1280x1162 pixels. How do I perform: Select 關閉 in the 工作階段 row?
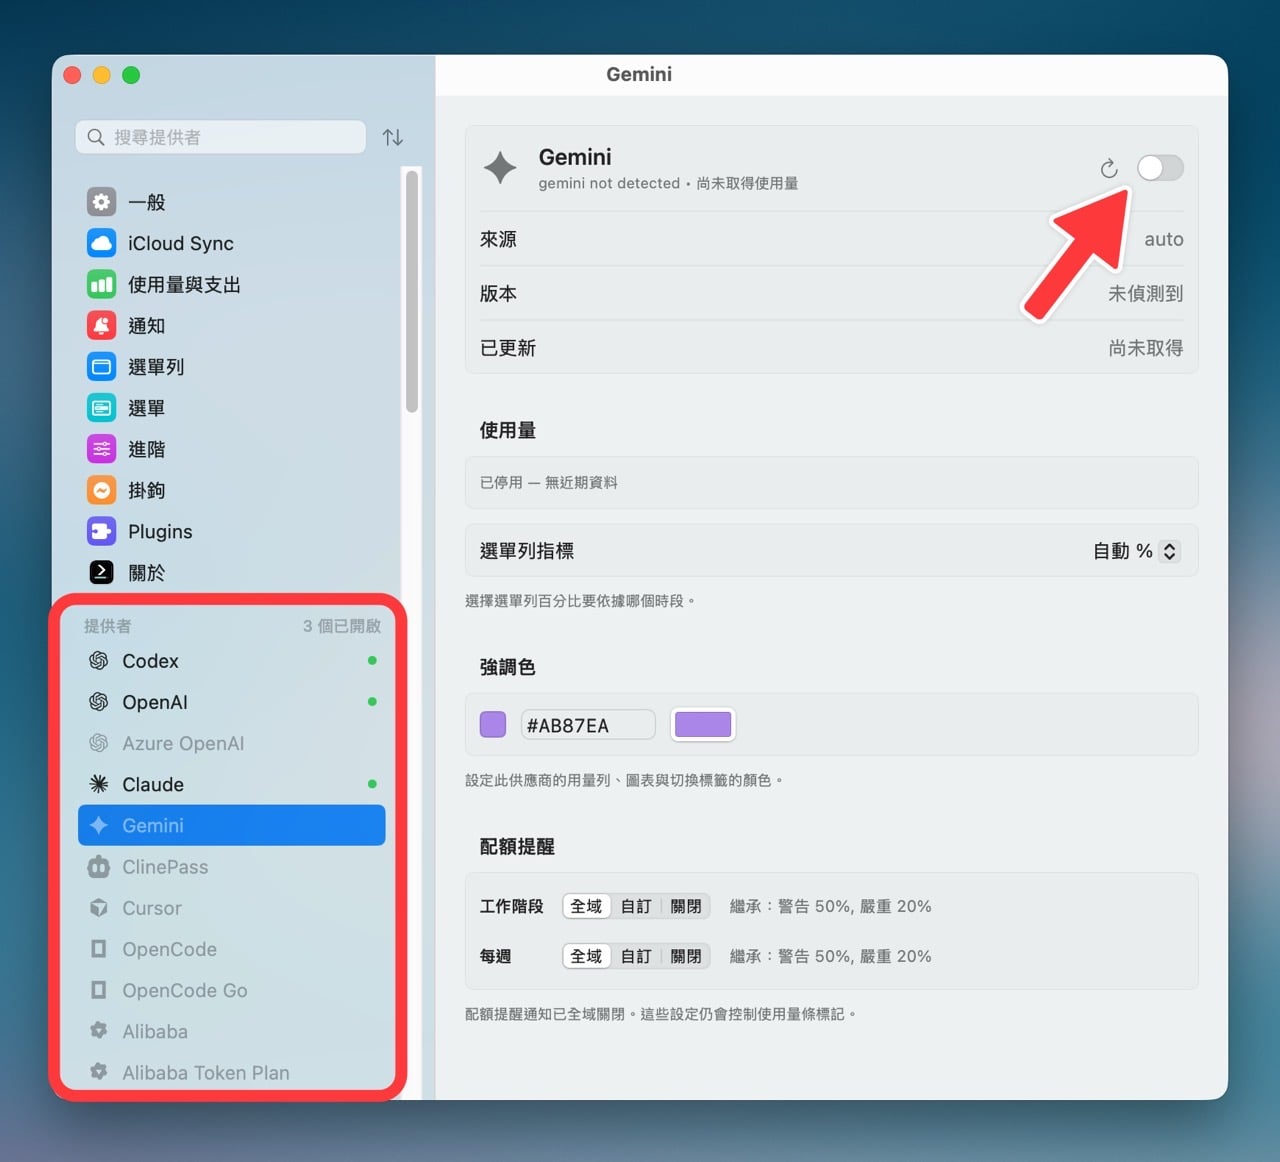(686, 906)
